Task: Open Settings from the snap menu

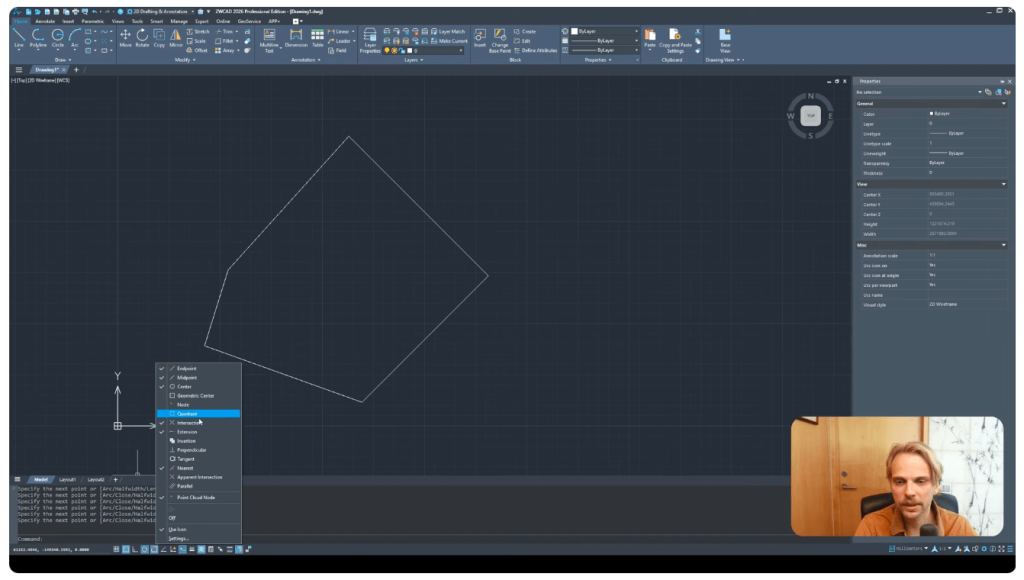Action: 178,538
